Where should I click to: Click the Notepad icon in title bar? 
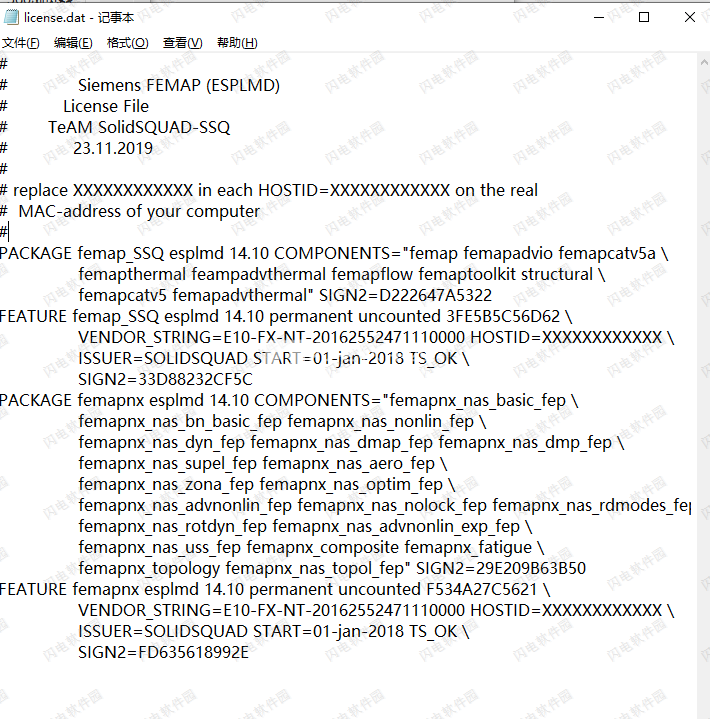pyautogui.click(x=11, y=17)
